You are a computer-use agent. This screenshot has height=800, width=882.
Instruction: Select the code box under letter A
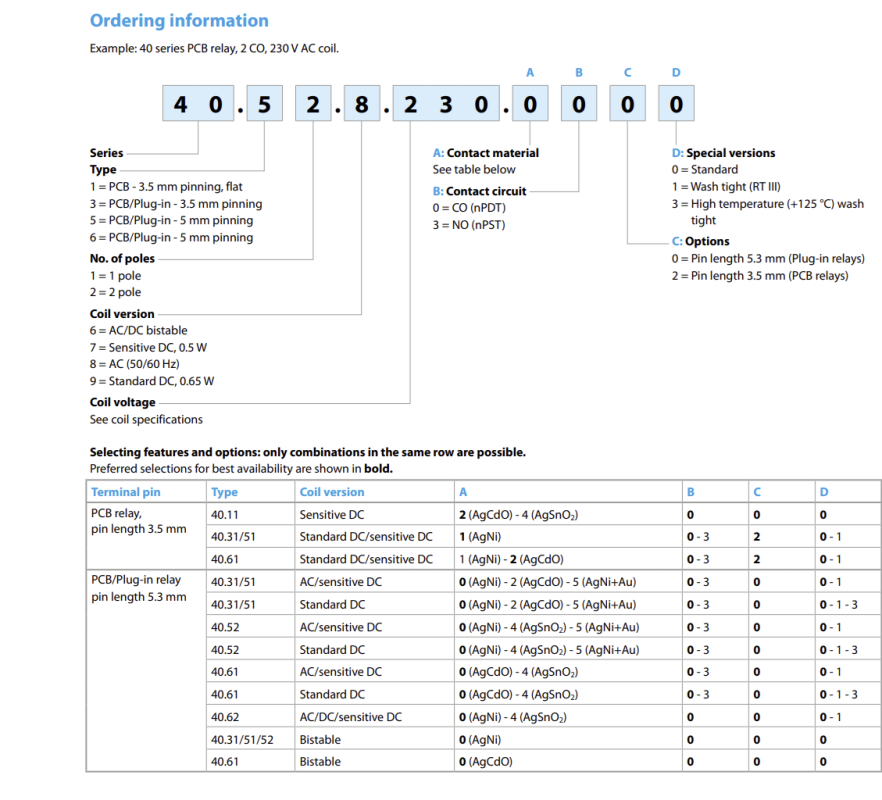[x=530, y=105]
